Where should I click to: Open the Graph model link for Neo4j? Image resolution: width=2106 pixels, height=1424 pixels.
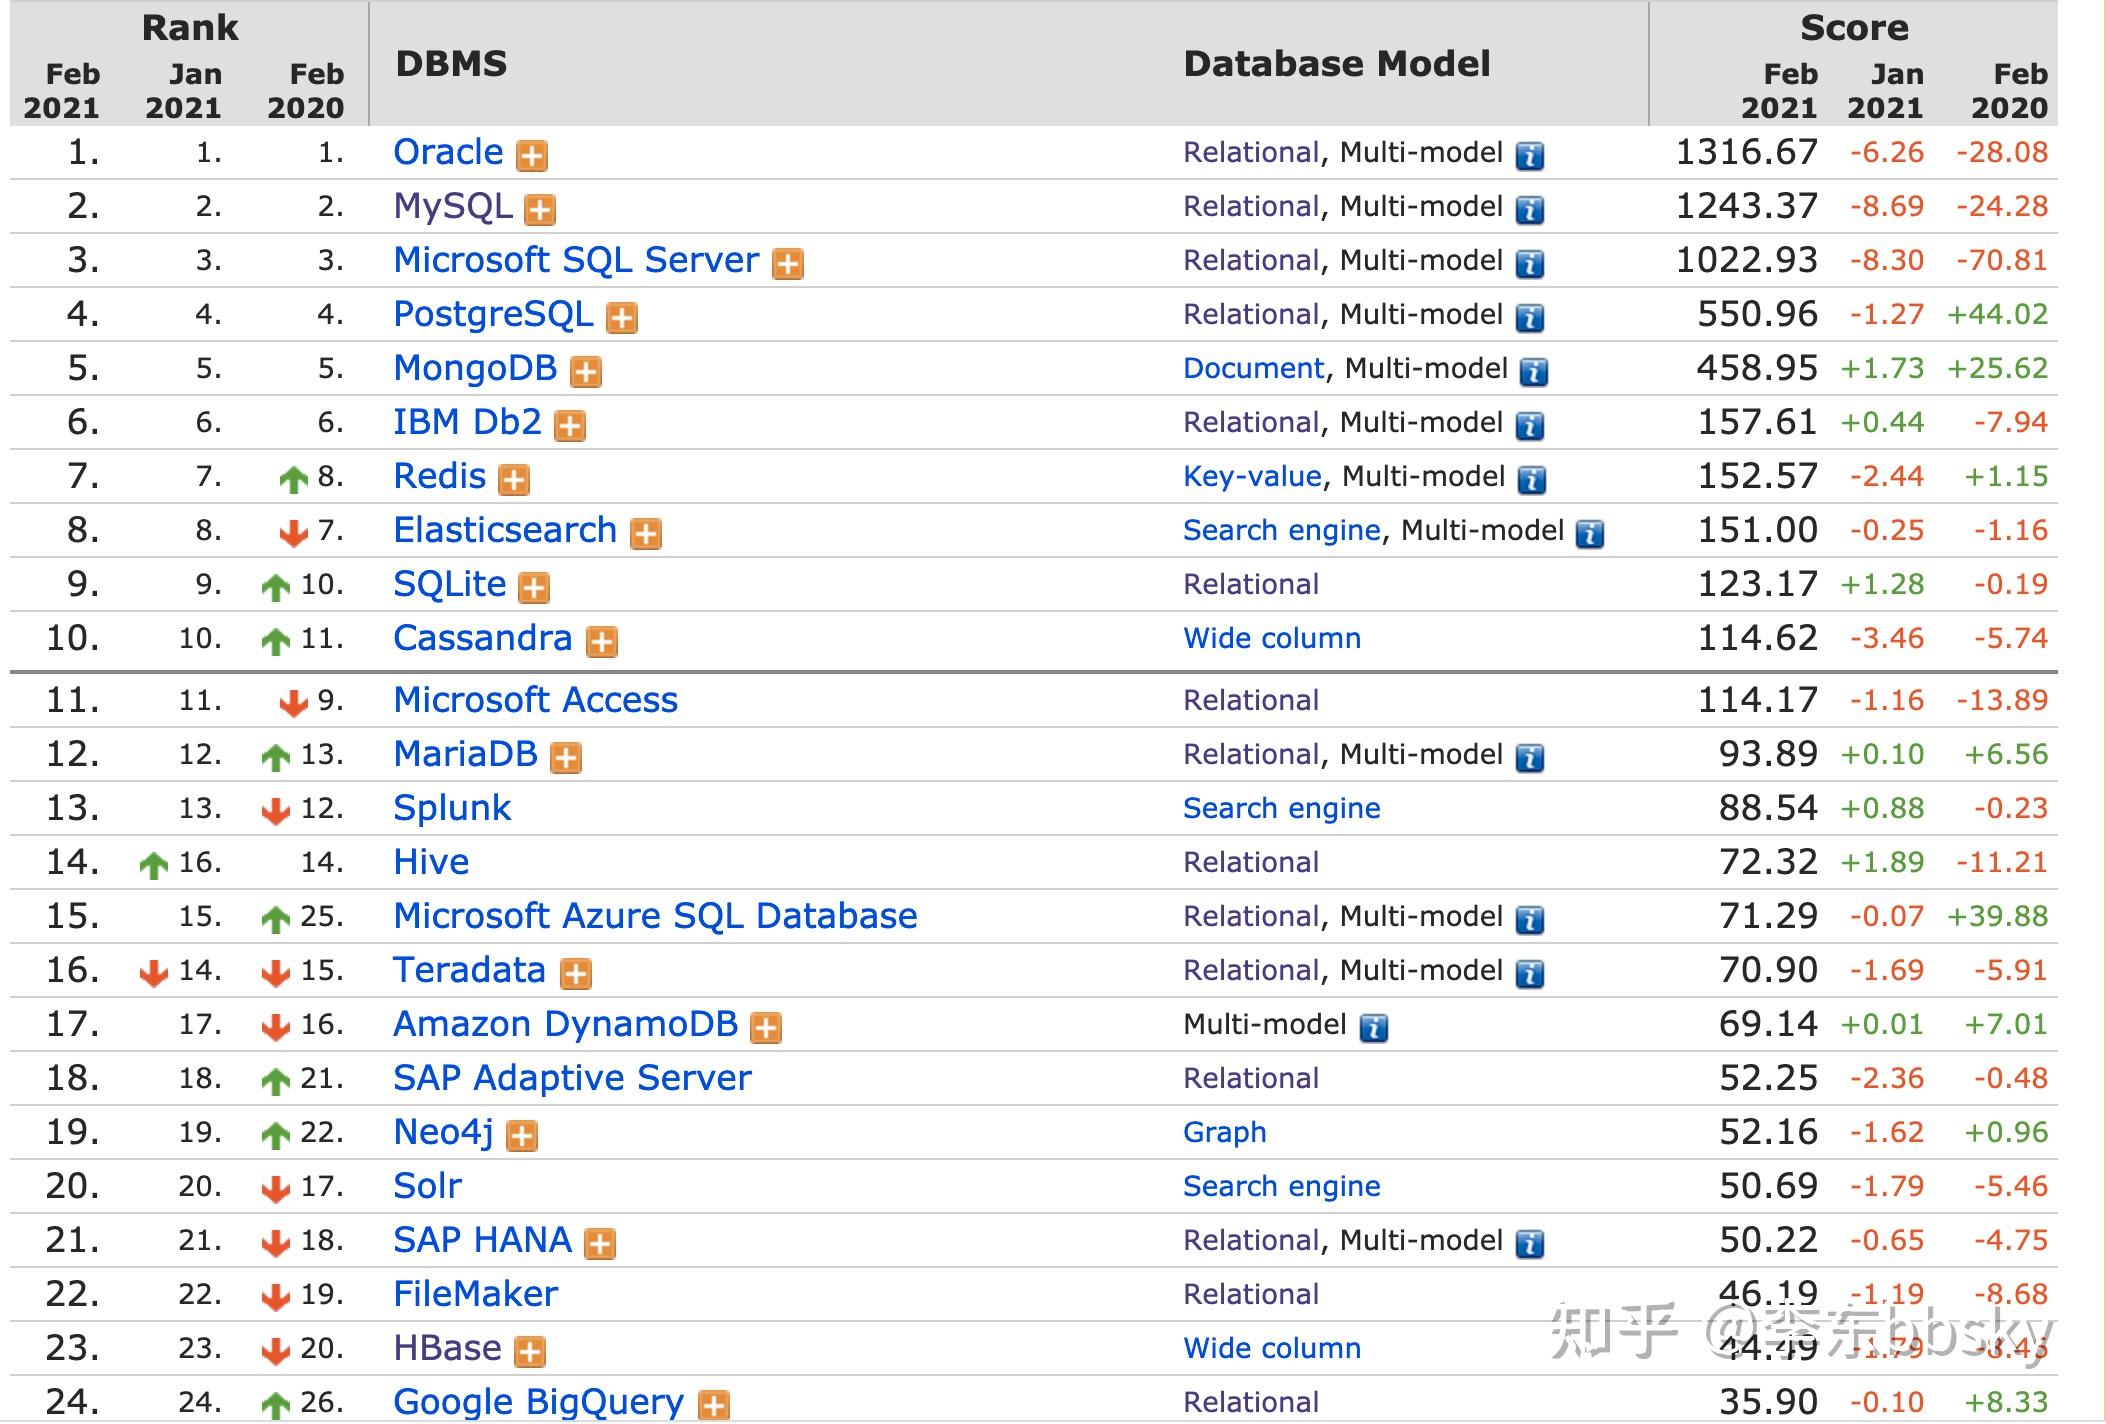(1225, 1132)
